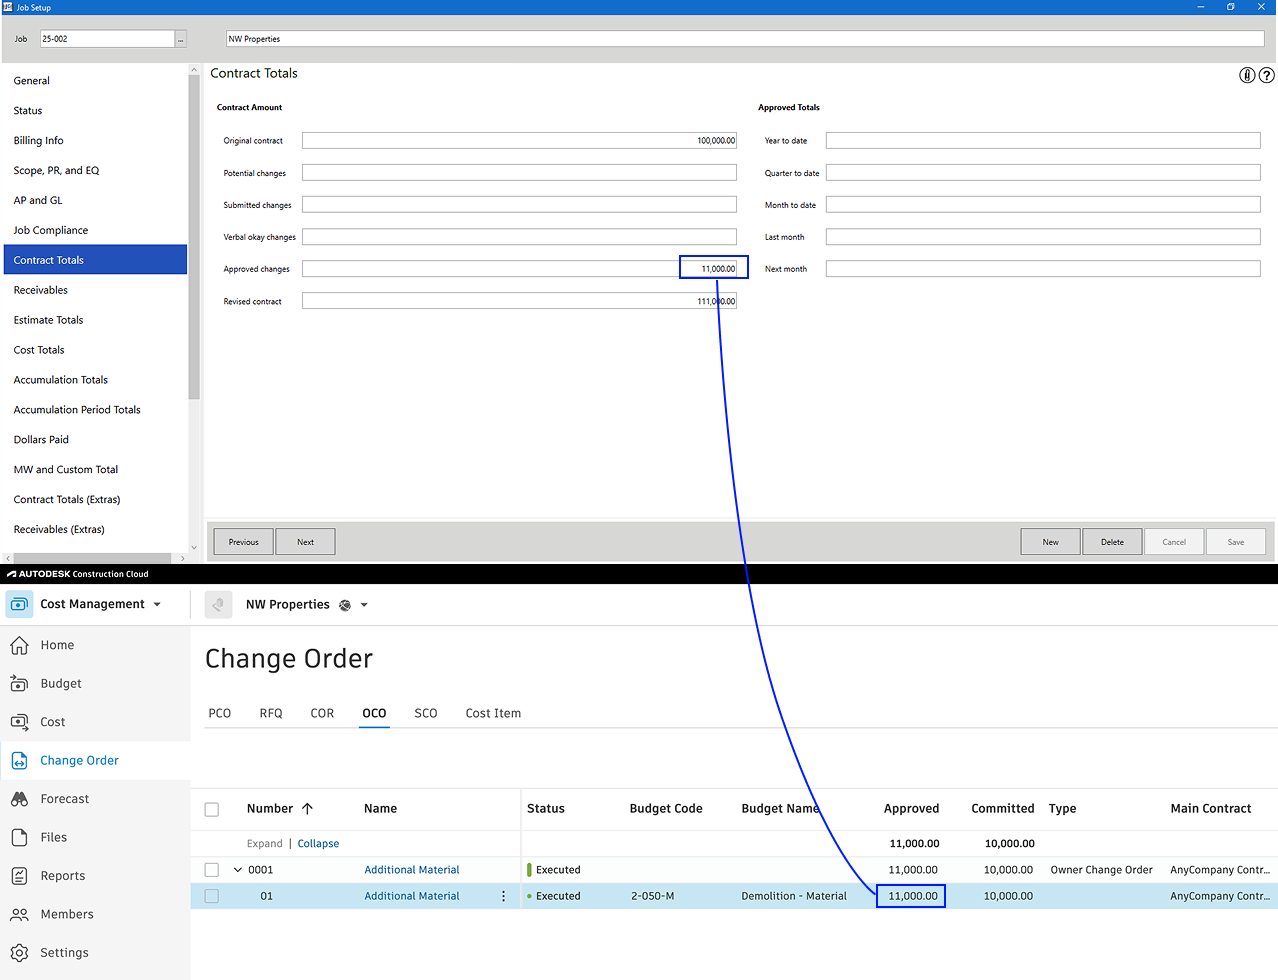The width and height of the screenshot is (1278, 980).
Task: Check the checkbox for OCO row 0001
Action: click(211, 869)
